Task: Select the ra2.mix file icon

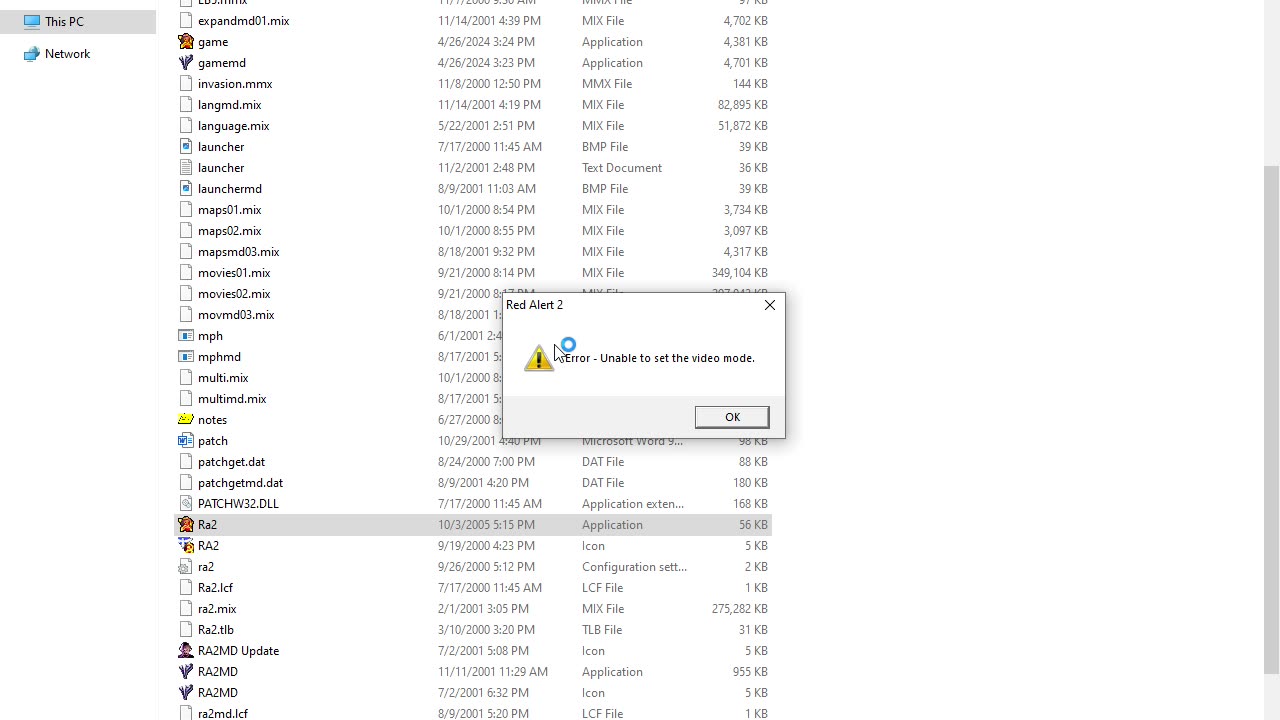Action: 186,609
